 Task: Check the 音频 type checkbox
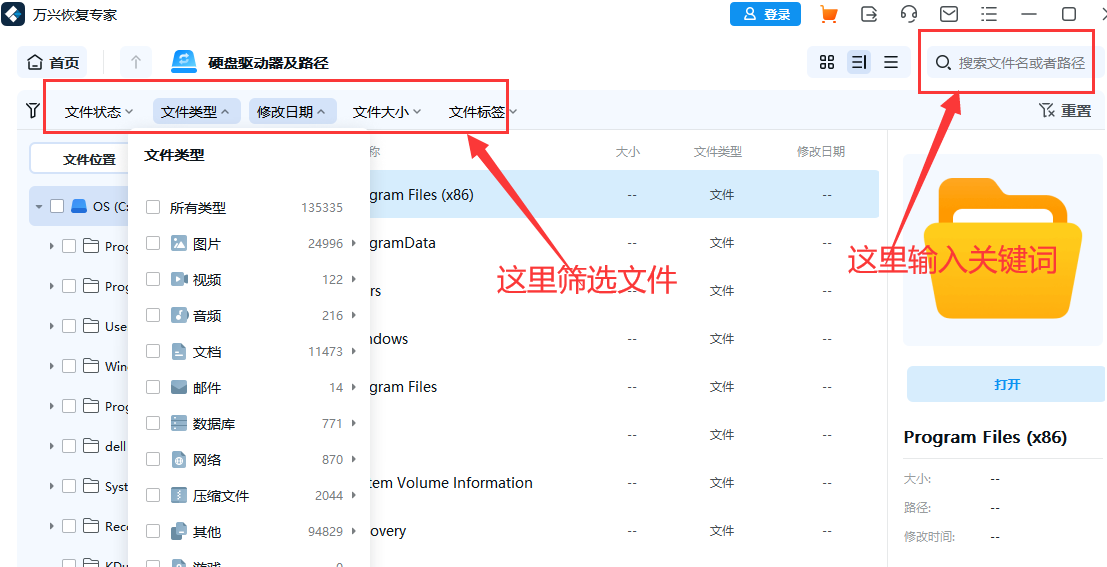coord(153,316)
